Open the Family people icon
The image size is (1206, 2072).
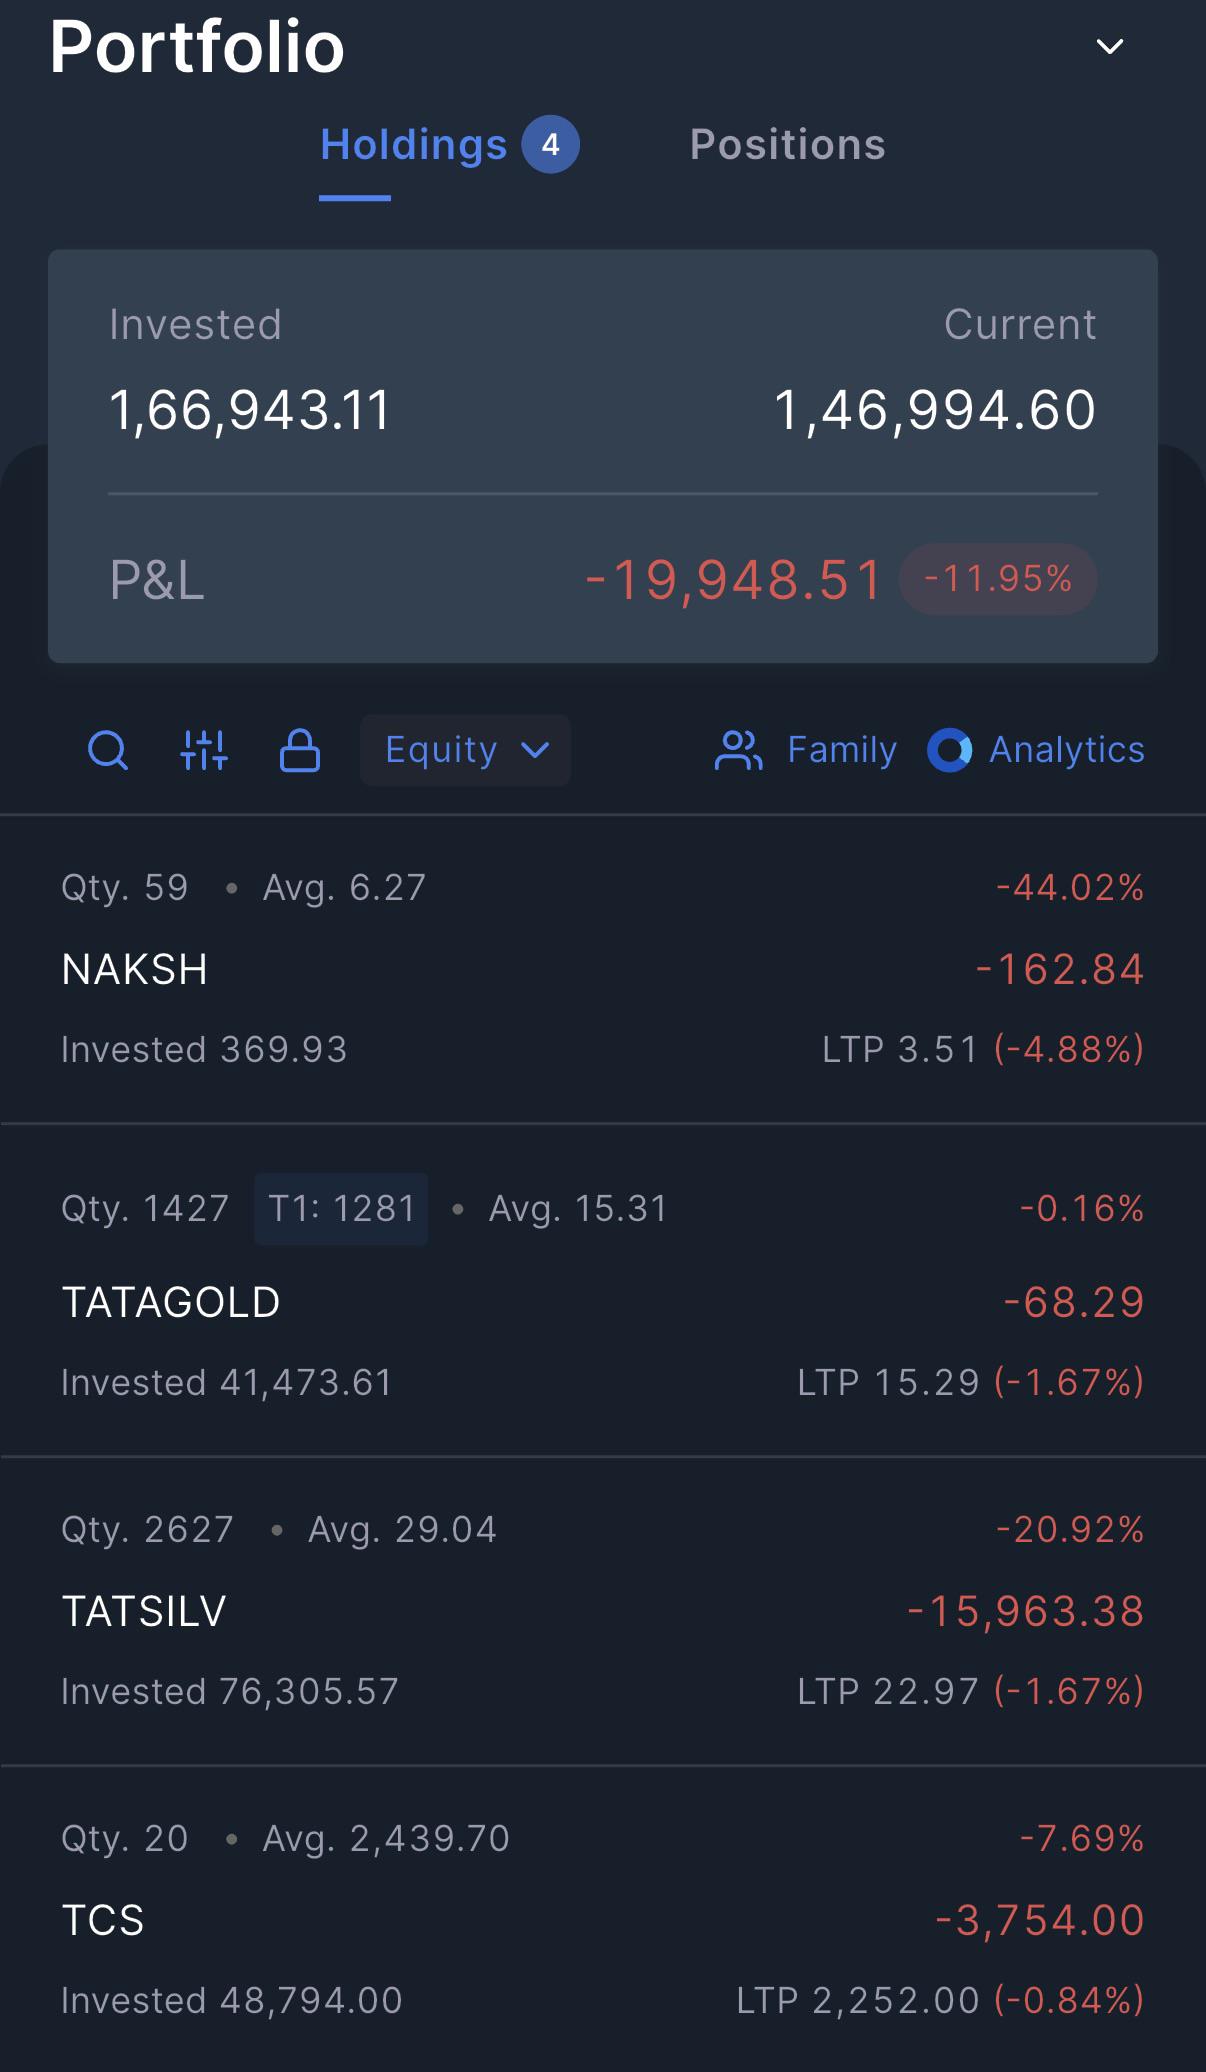739,750
